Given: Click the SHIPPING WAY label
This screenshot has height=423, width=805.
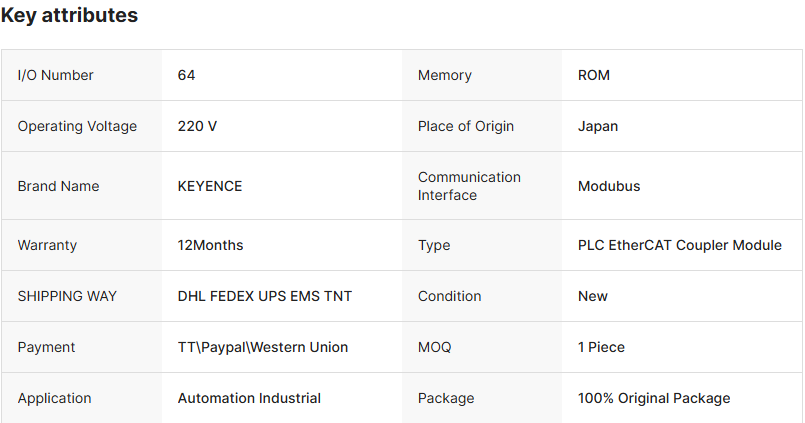Looking at the screenshot, I should pyautogui.click(x=67, y=296).
